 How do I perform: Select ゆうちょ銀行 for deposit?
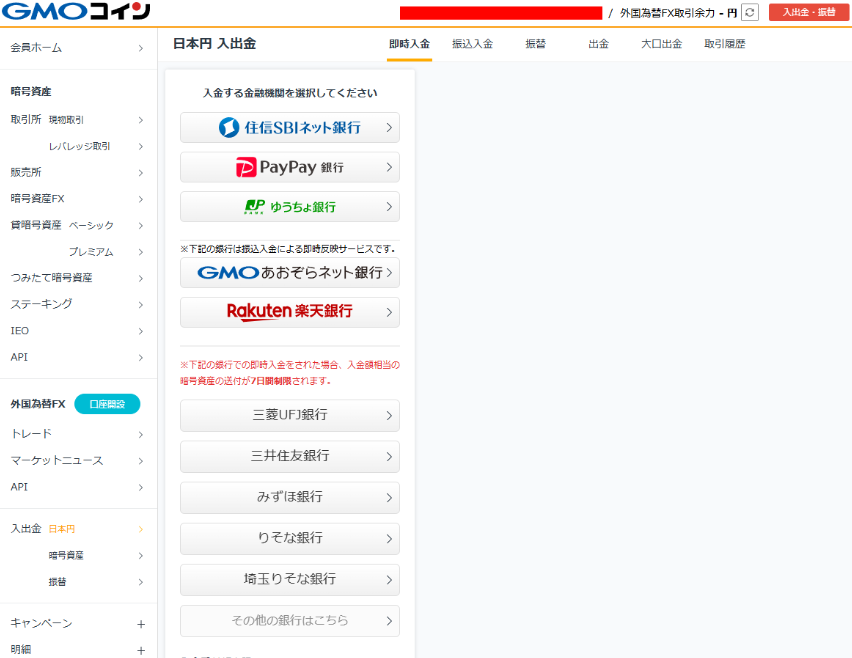(x=290, y=207)
